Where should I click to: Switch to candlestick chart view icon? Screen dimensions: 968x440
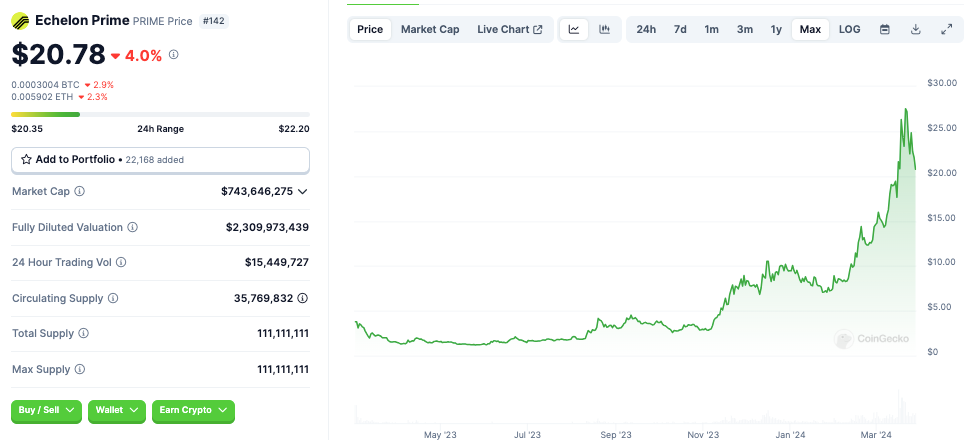pos(604,29)
